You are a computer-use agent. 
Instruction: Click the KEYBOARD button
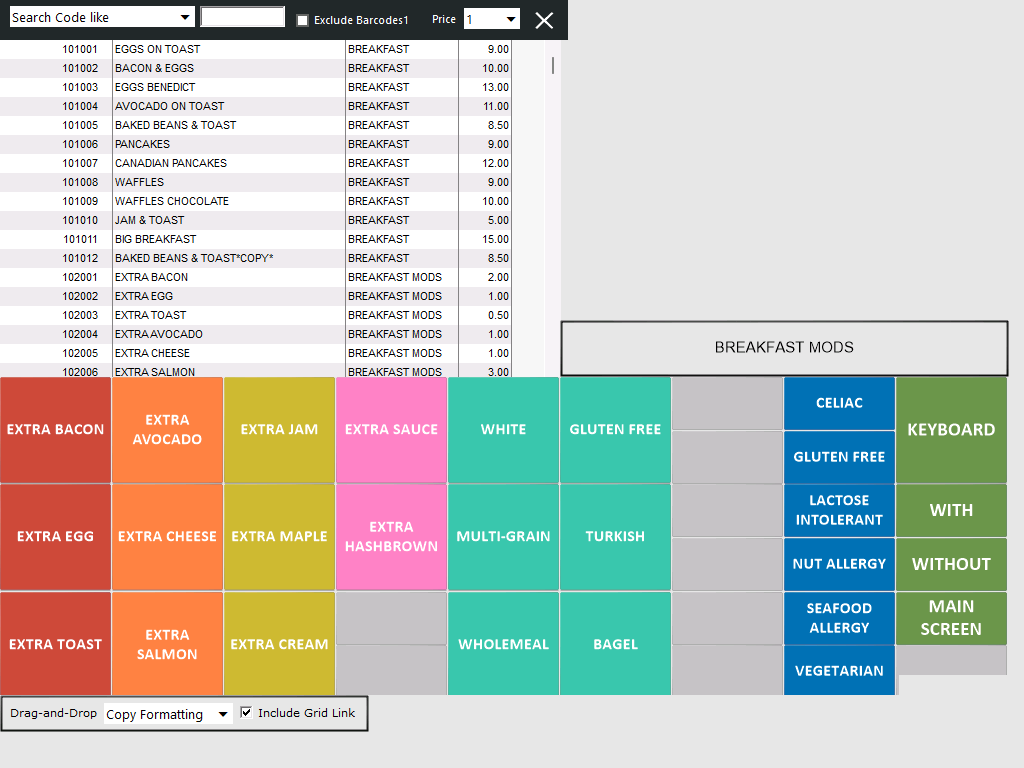click(951, 430)
